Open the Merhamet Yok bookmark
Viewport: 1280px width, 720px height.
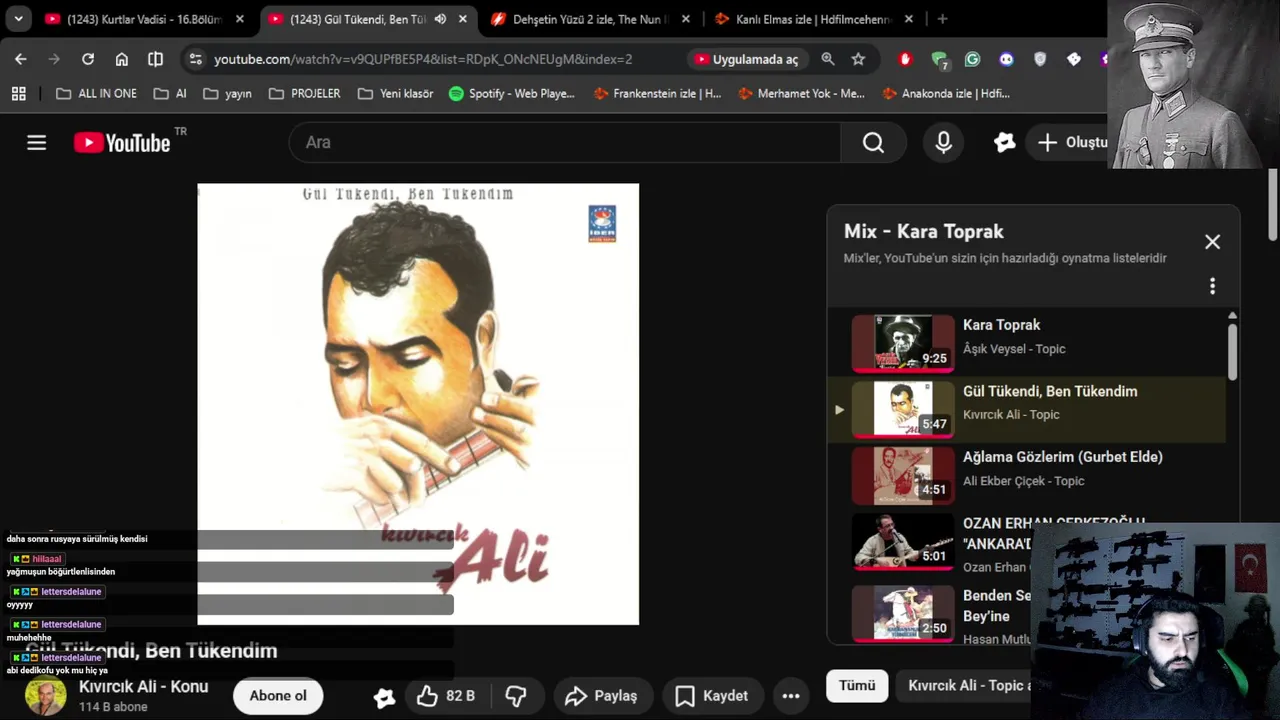tap(801, 93)
